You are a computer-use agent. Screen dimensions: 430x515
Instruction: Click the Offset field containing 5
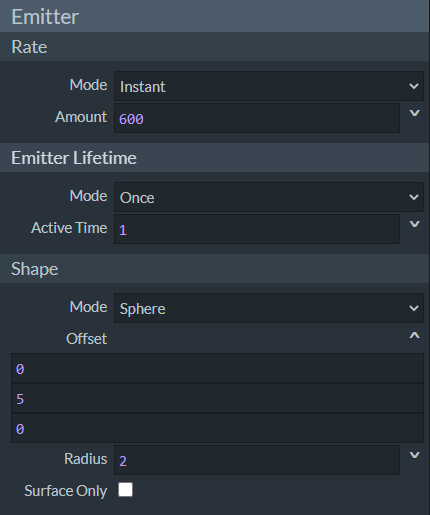point(217,398)
